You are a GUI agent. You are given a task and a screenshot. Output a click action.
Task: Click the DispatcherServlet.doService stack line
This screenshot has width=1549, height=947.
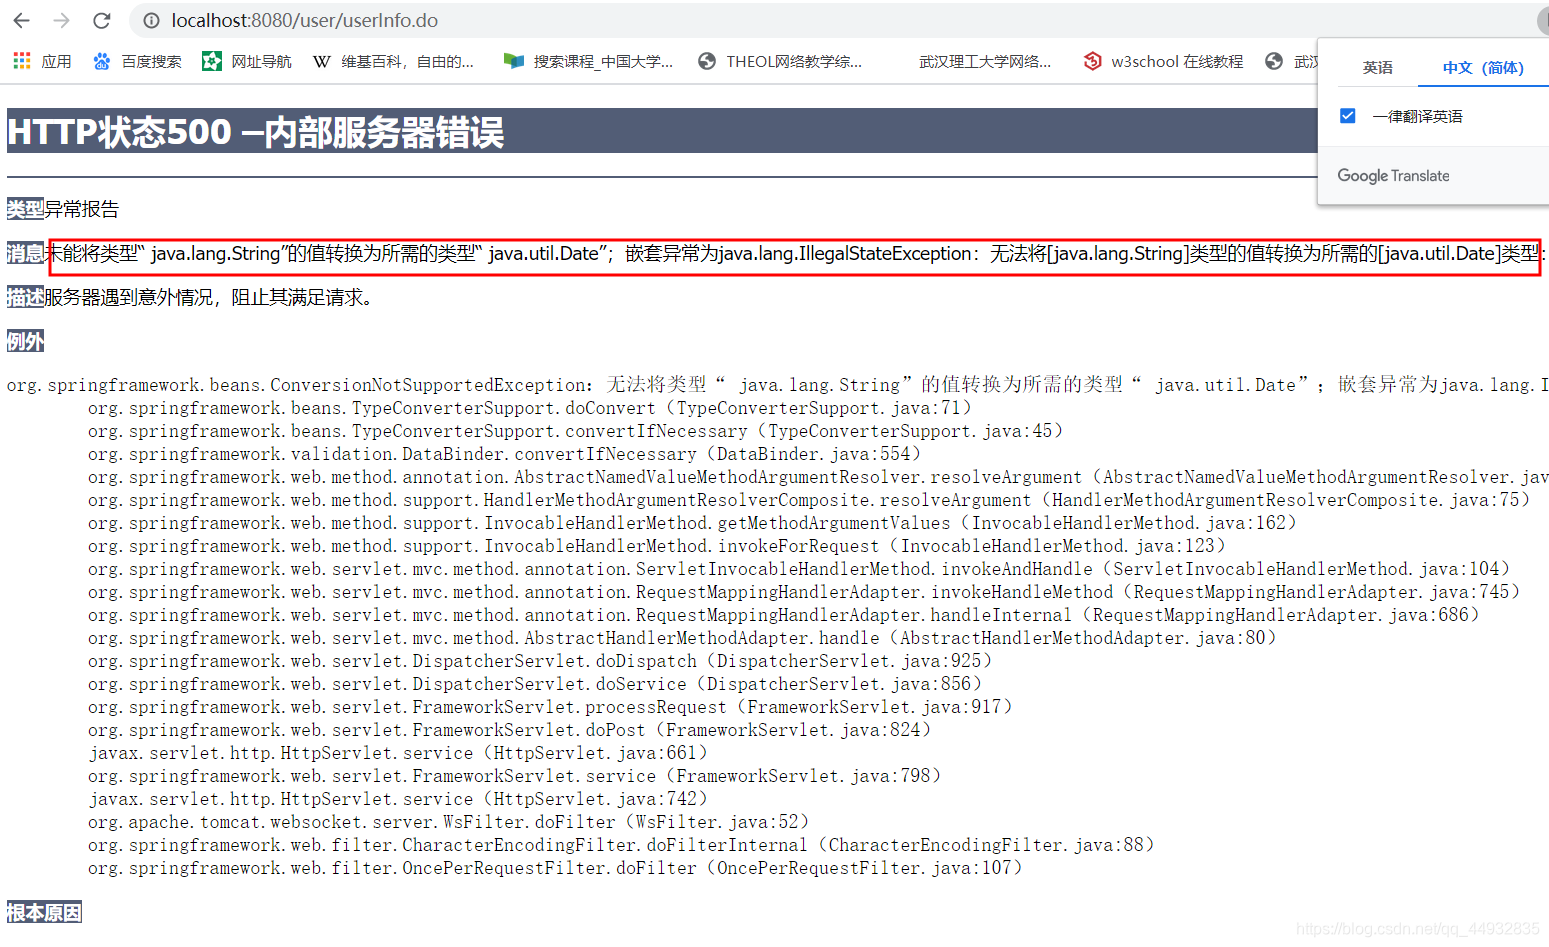coord(535,684)
